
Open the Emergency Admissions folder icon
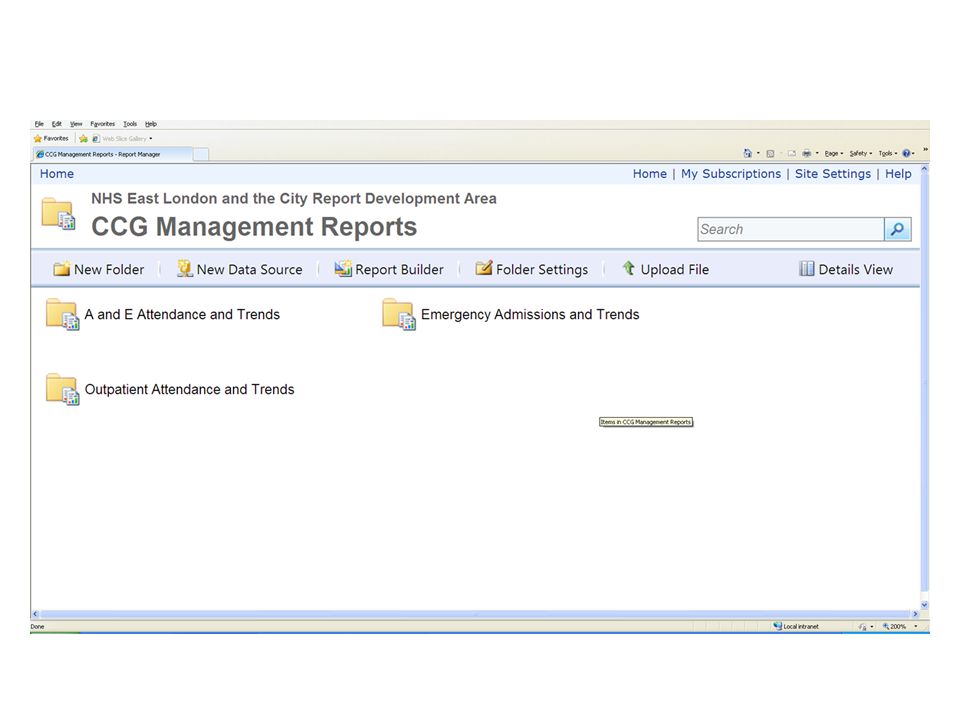[399, 314]
